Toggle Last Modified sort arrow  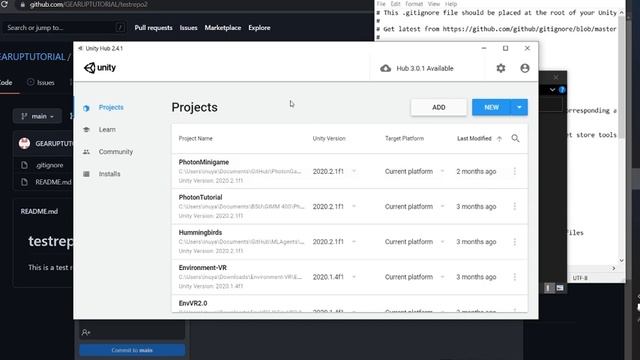point(499,139)
